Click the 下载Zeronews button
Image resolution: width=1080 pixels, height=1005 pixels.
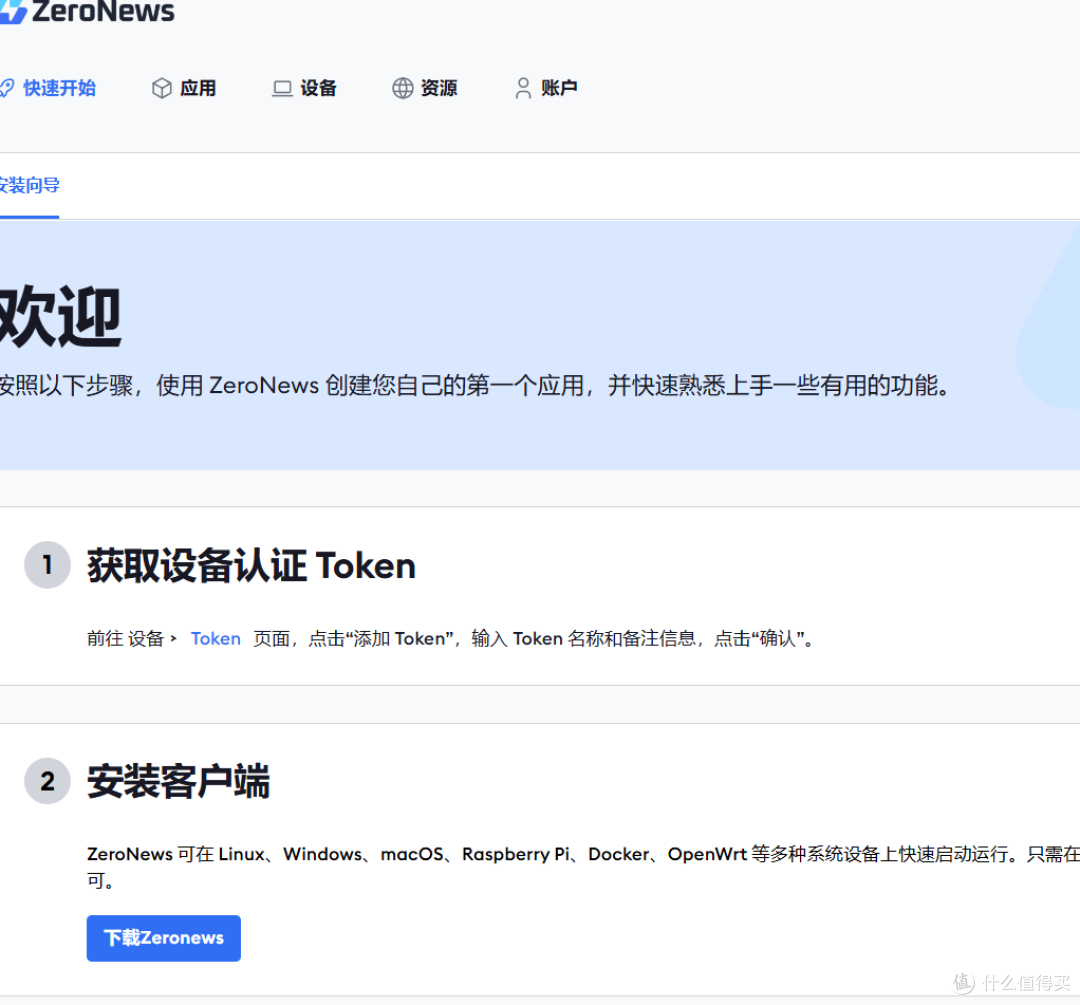point(163,938)
